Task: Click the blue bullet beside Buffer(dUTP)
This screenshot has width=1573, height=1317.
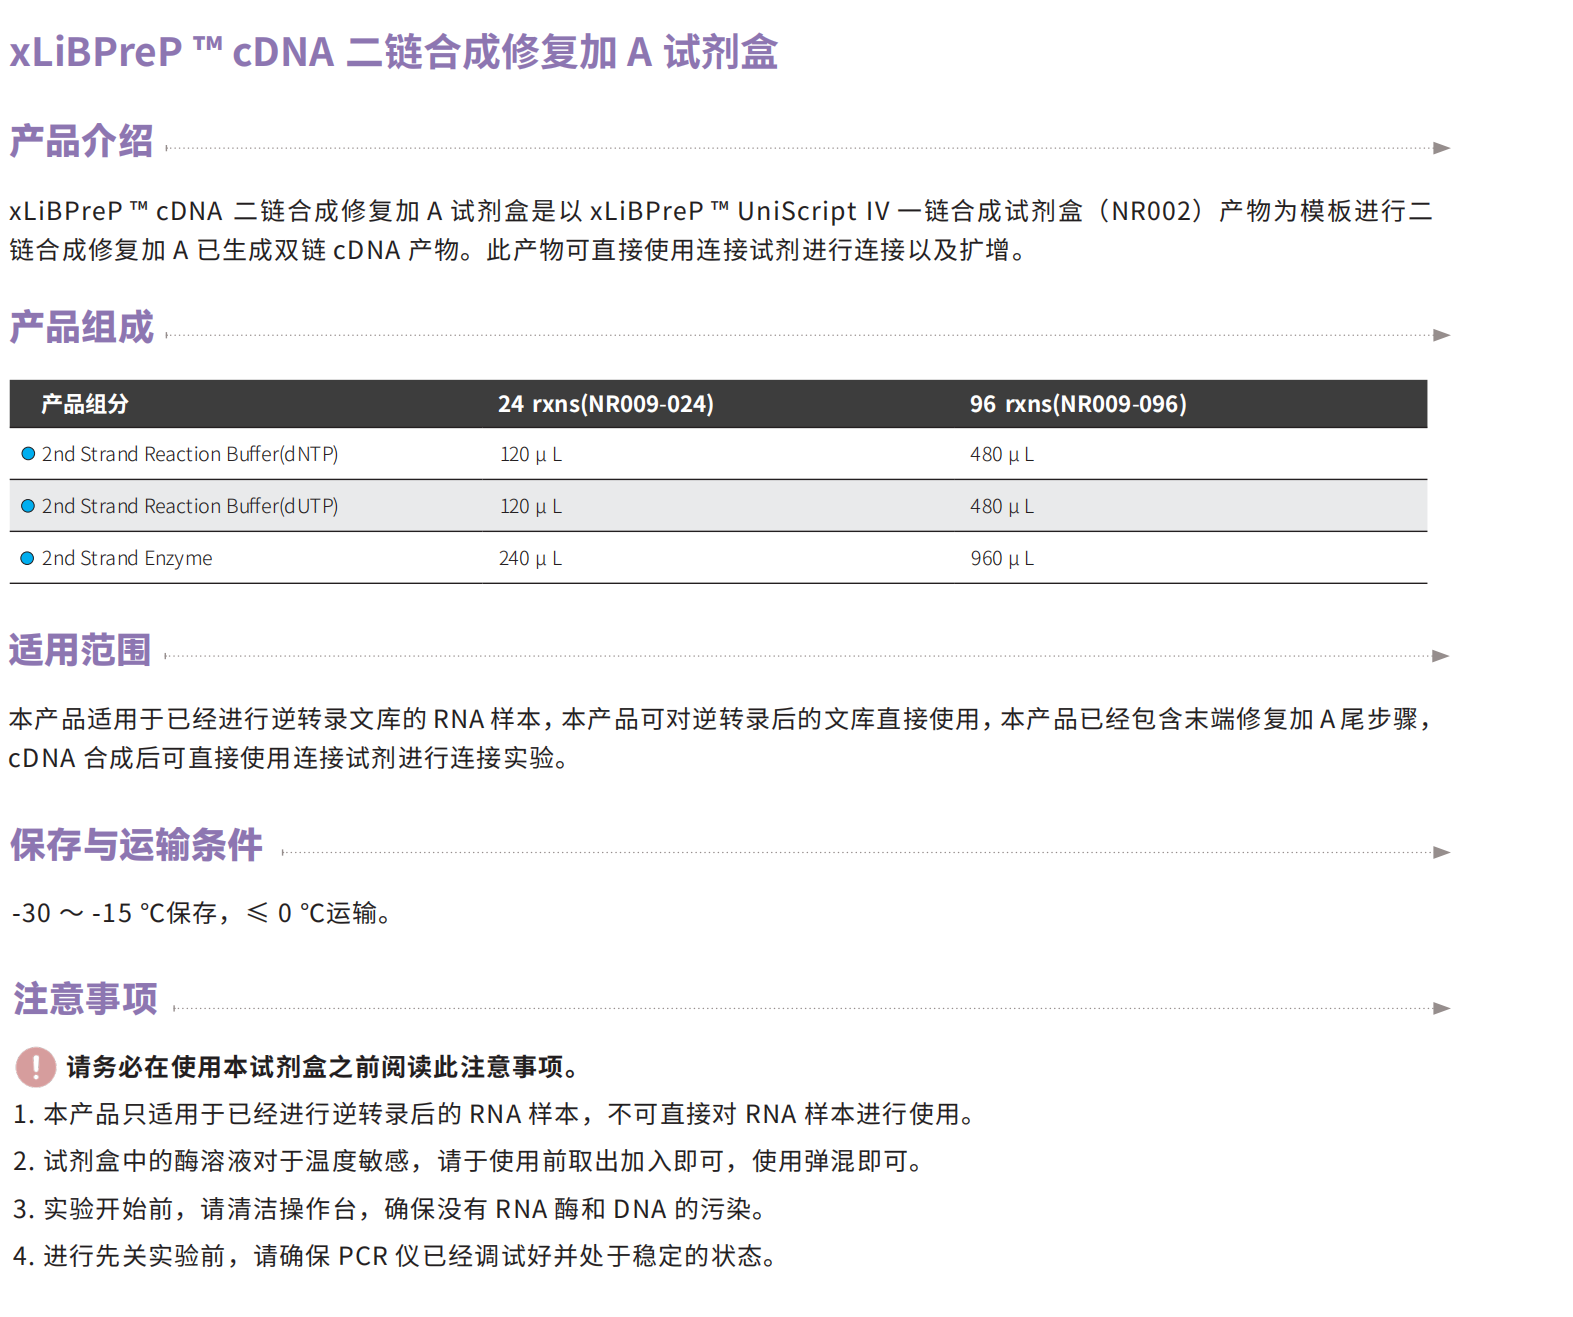Action: pos(28,506)
